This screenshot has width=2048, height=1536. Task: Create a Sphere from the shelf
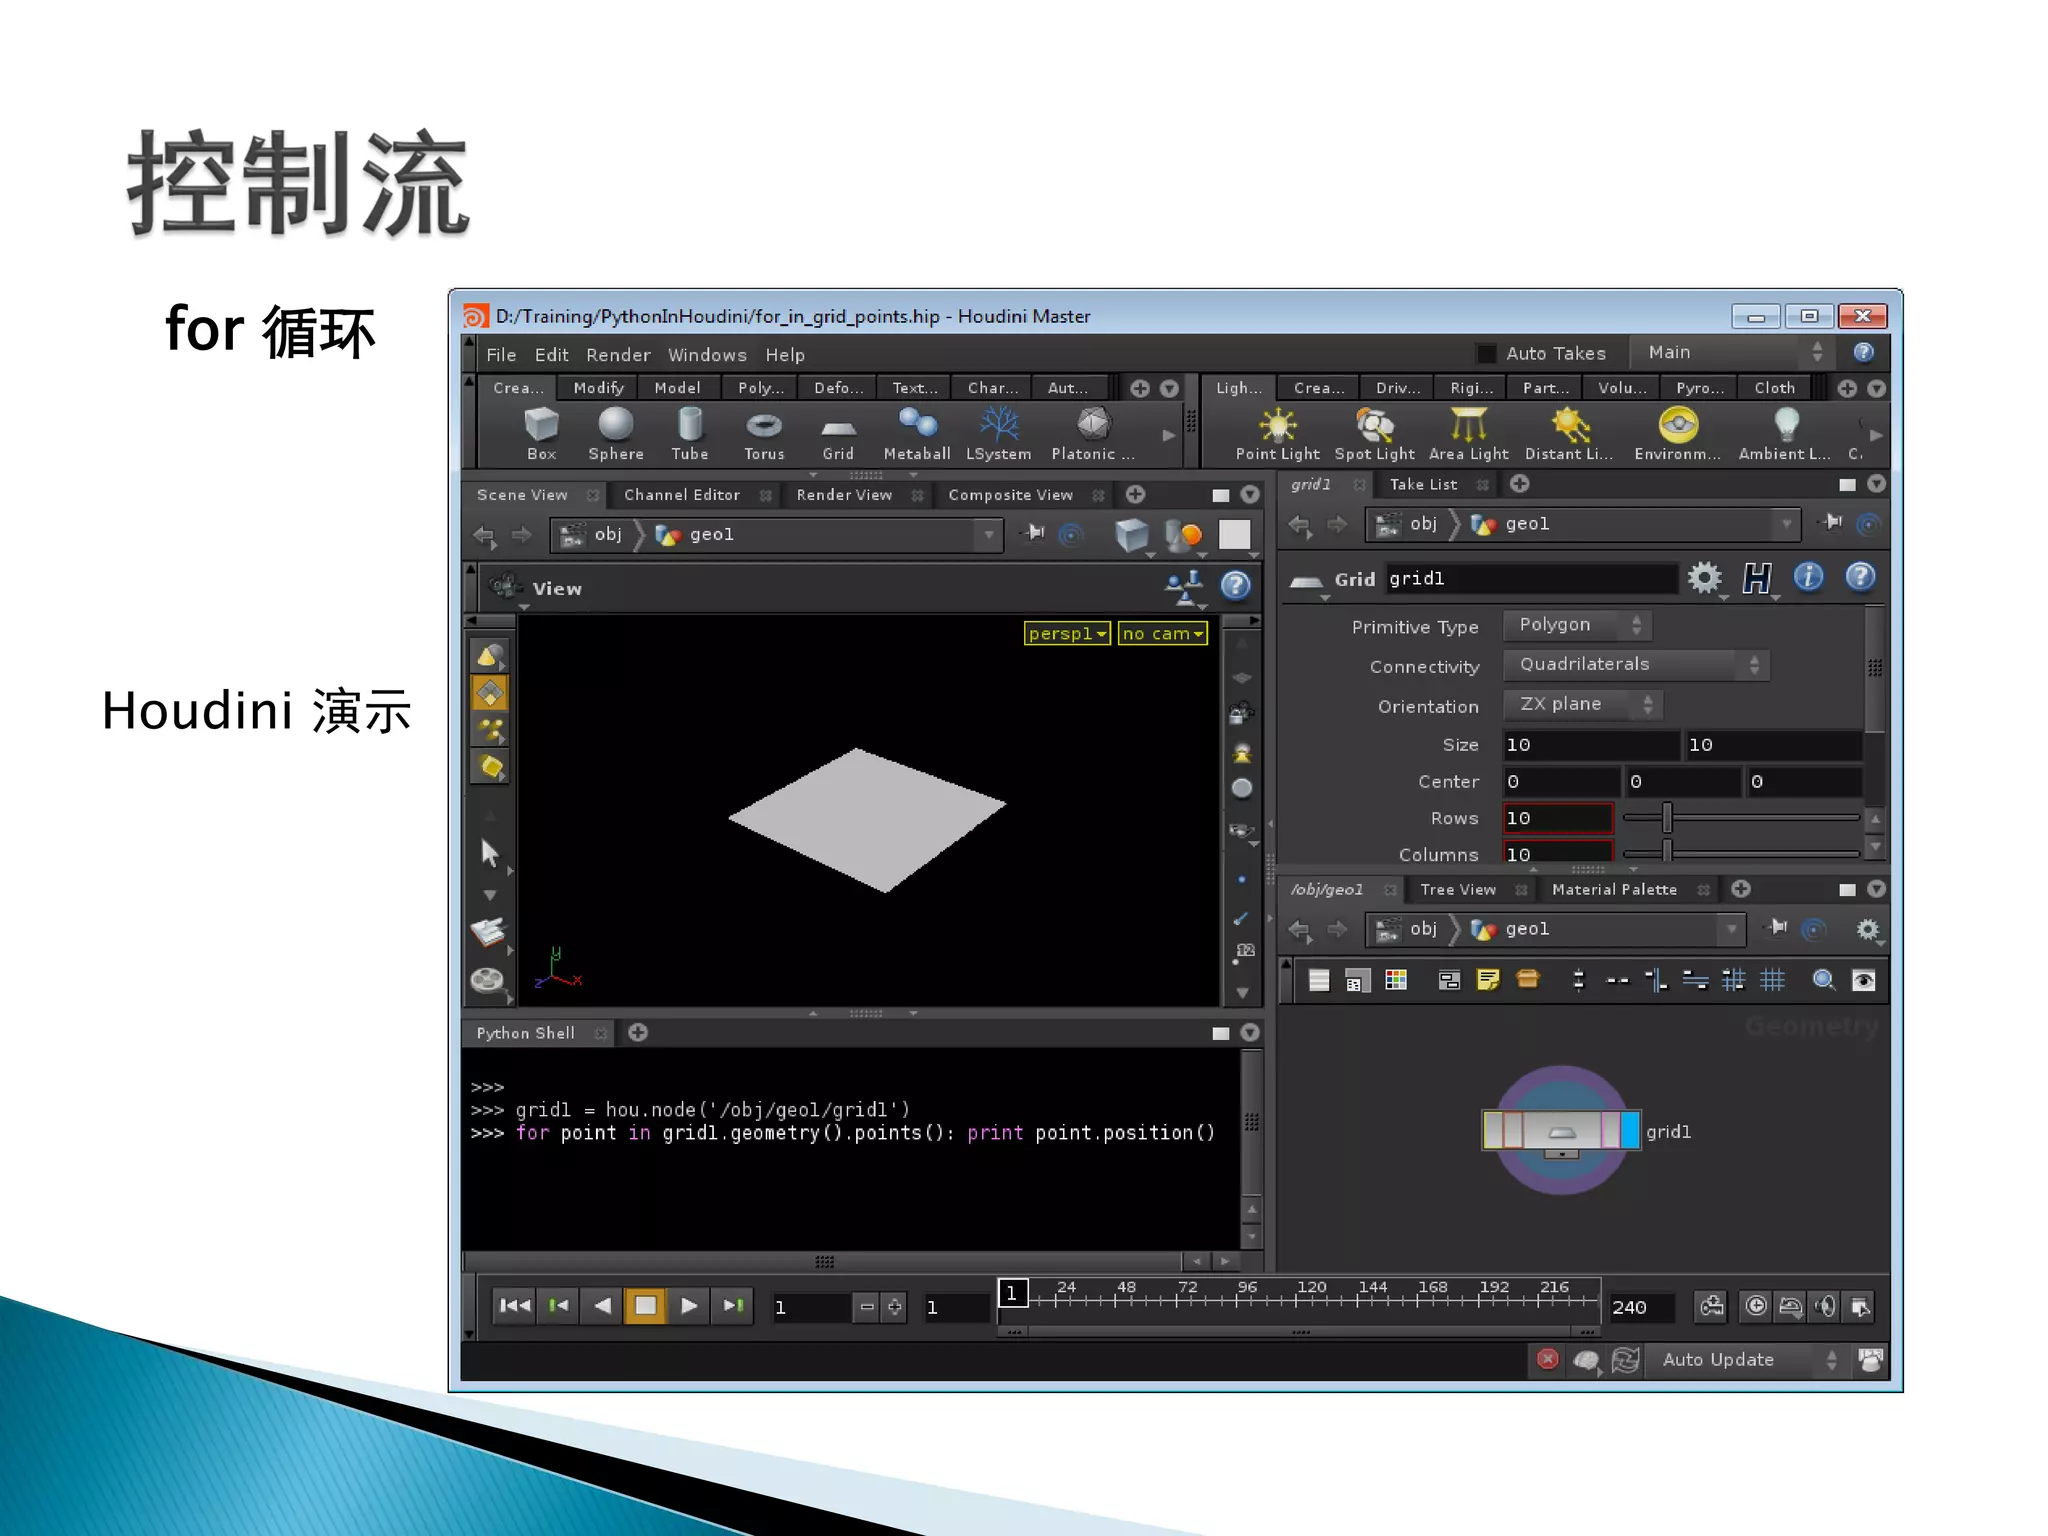[x=615, y=434]
